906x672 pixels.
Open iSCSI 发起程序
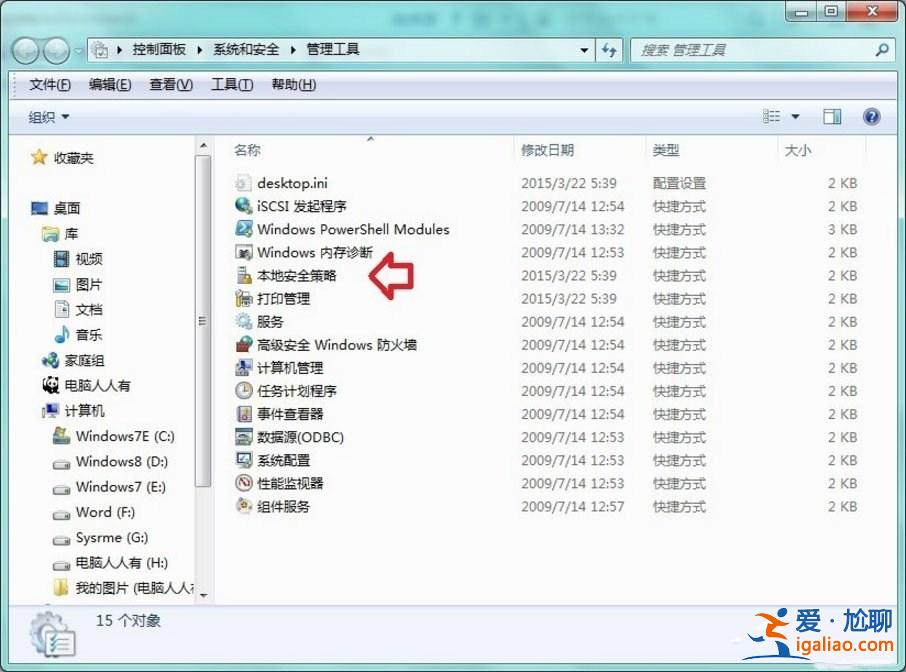(290, 207)
